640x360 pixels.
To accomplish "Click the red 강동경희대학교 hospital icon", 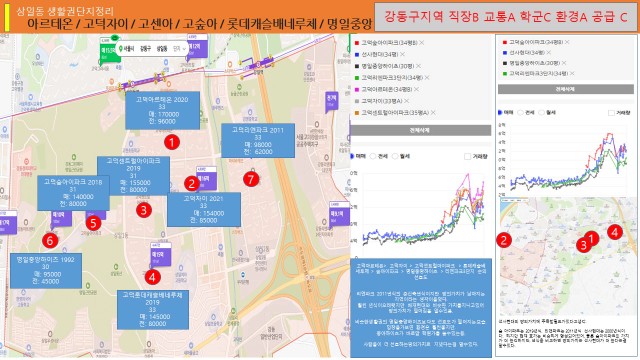I will [x=26, y=162].
